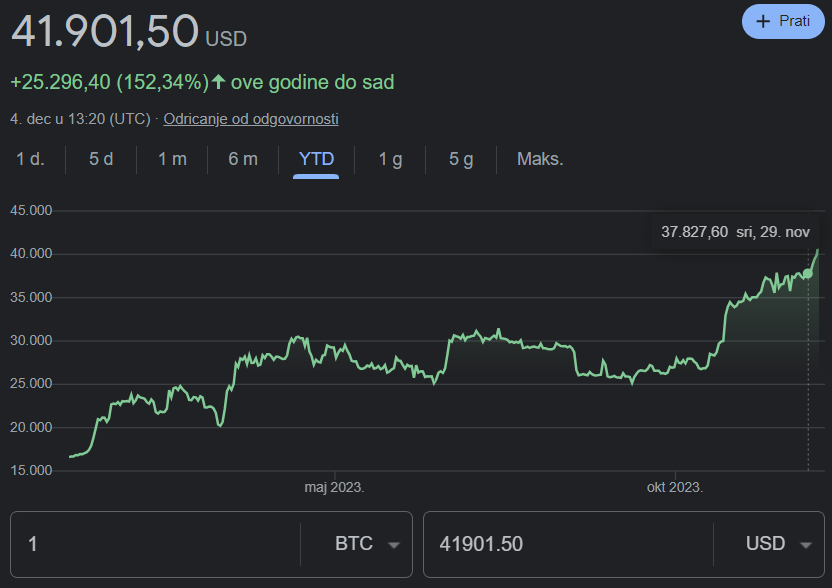Viewport: 832px width, 588px height.
Task: Click the YTD tab
Action: (x=316, y=159)
